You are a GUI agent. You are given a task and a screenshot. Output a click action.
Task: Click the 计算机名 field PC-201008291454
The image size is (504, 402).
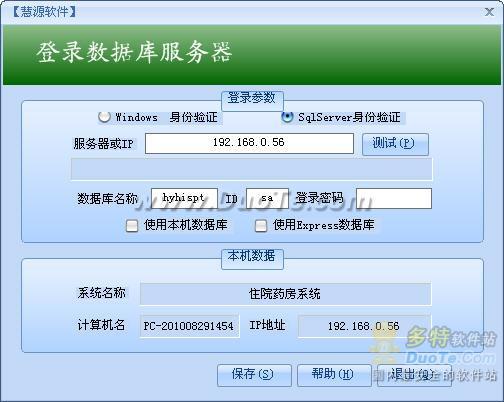[x=189, y=326]
